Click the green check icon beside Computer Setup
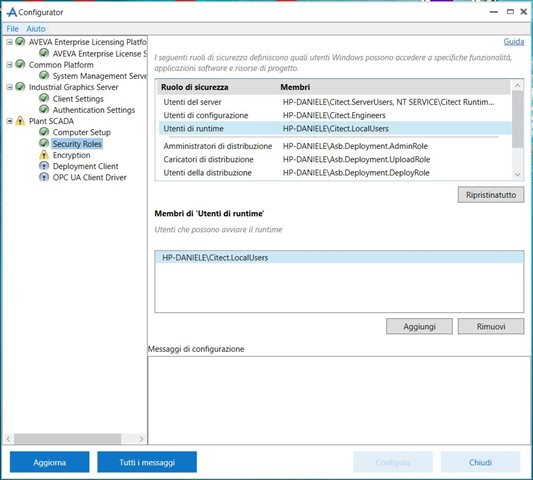The image size is (533, 480). click(x=44, y=132)
